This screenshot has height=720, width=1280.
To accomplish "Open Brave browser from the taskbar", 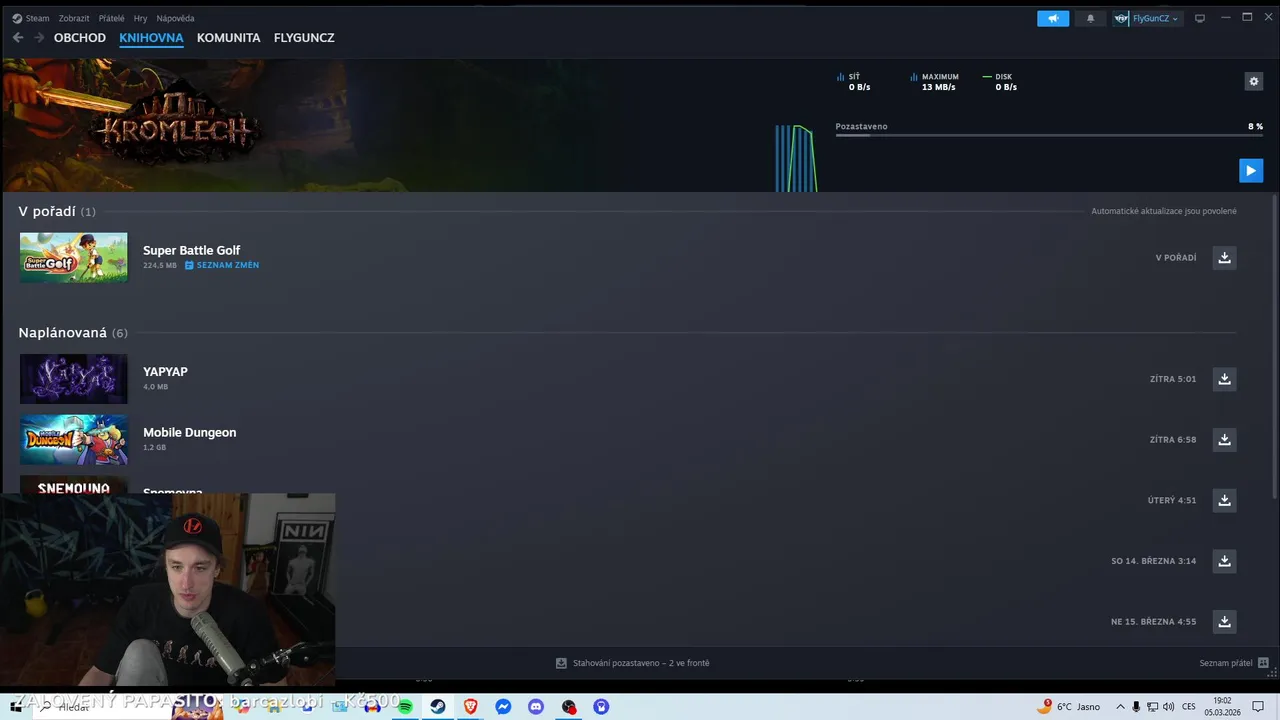I will tap(471, 707).
